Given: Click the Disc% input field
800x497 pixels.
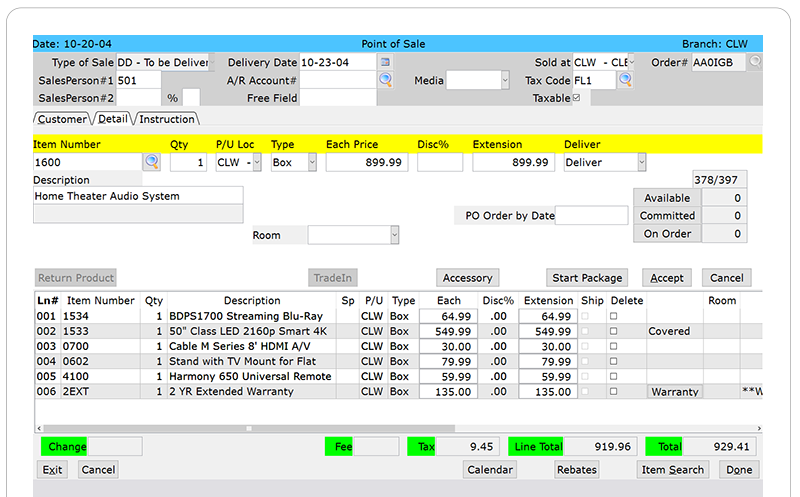Looking at the screenshot, I should click(x=440, y=162).
